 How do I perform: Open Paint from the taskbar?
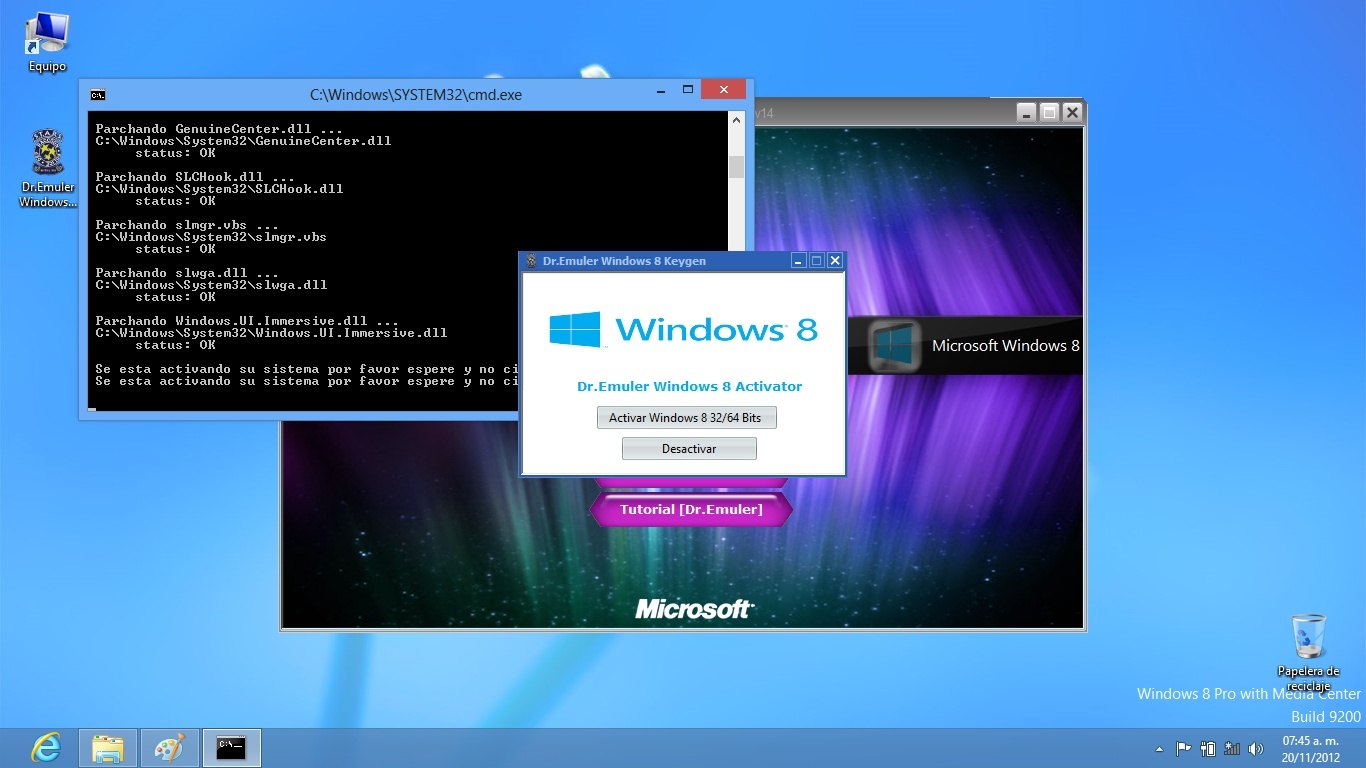tap(170, 748)
